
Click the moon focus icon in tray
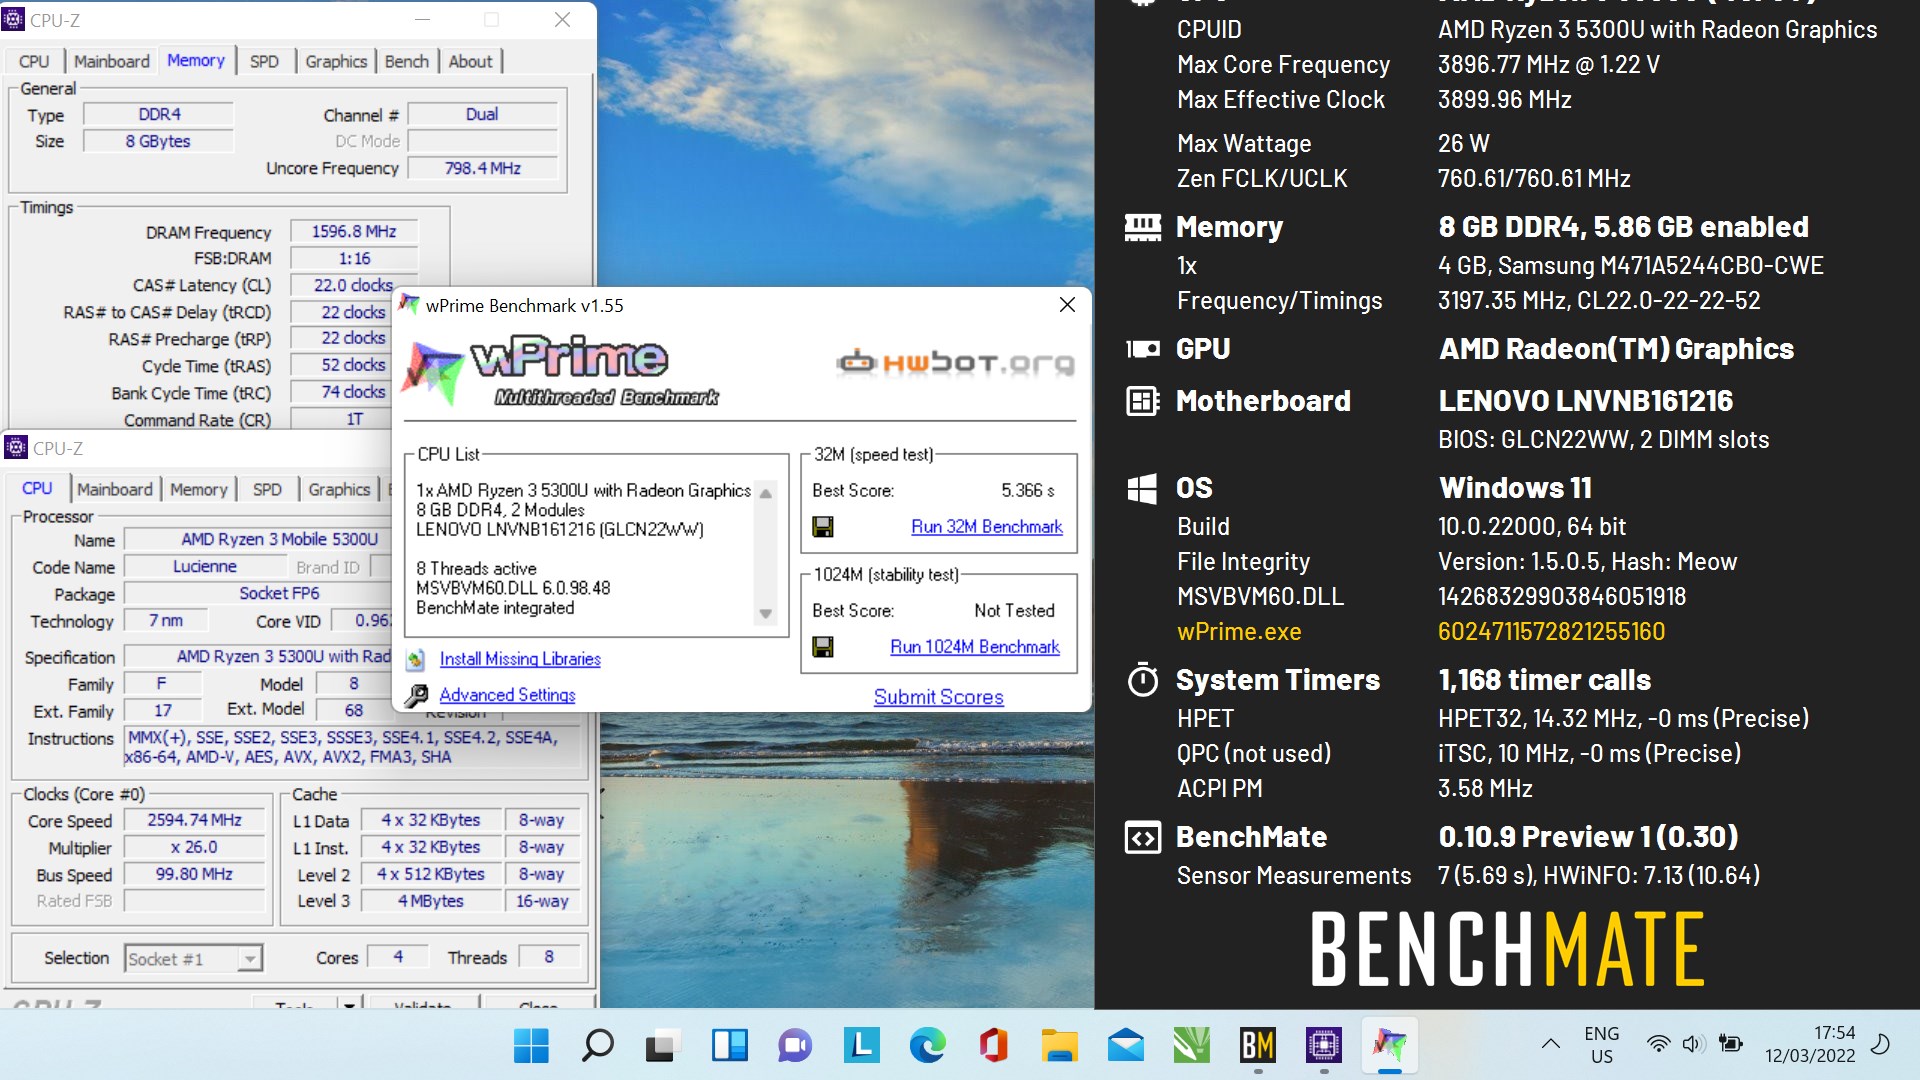pos(1880,1045)
